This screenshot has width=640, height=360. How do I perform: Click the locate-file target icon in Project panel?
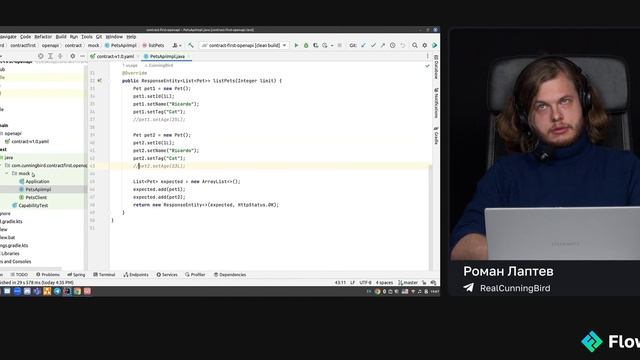point(40,56)
